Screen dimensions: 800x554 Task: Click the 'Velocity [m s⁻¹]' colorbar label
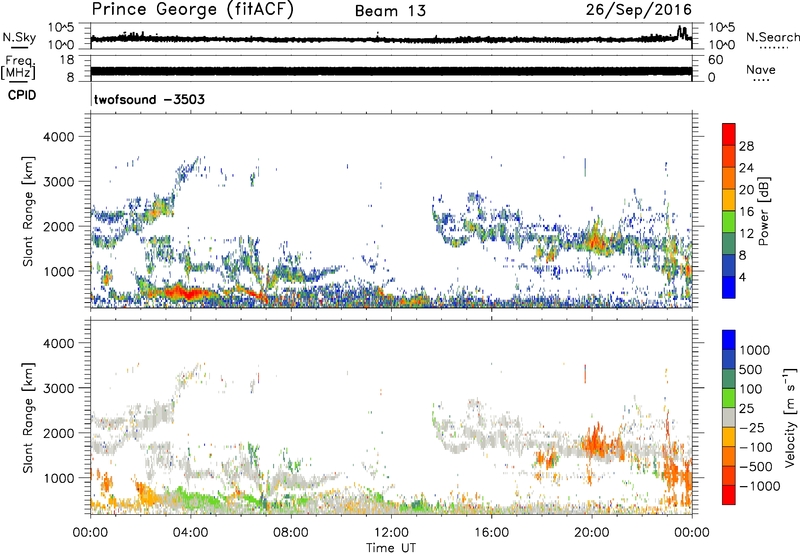click(790, 417)
